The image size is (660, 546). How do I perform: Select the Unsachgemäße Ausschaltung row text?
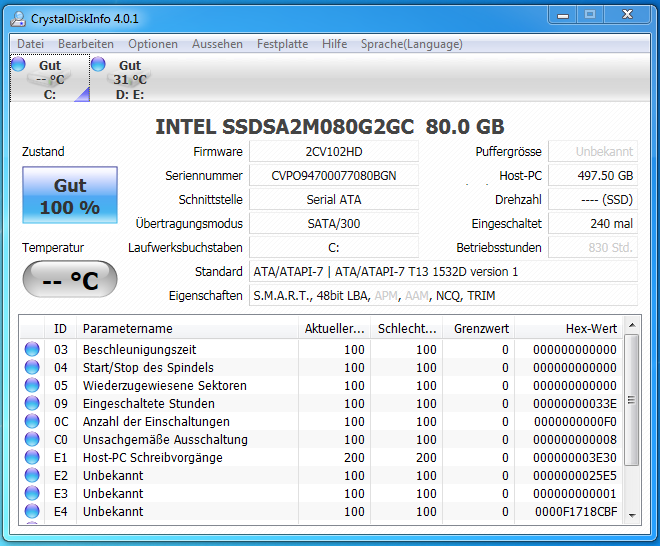coord(165,439)
